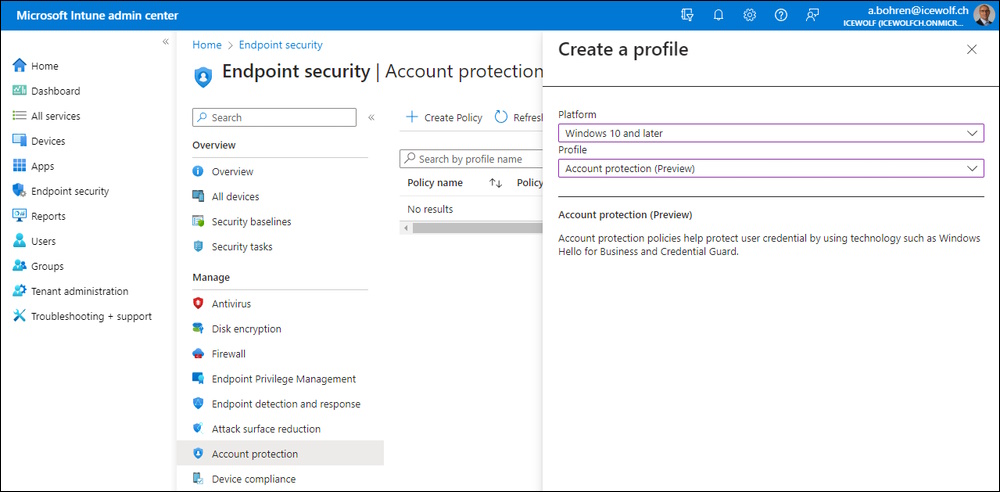Open the notifications bell
The image size is (1000, 492).
pyautogui.click(x=718, y=15)
